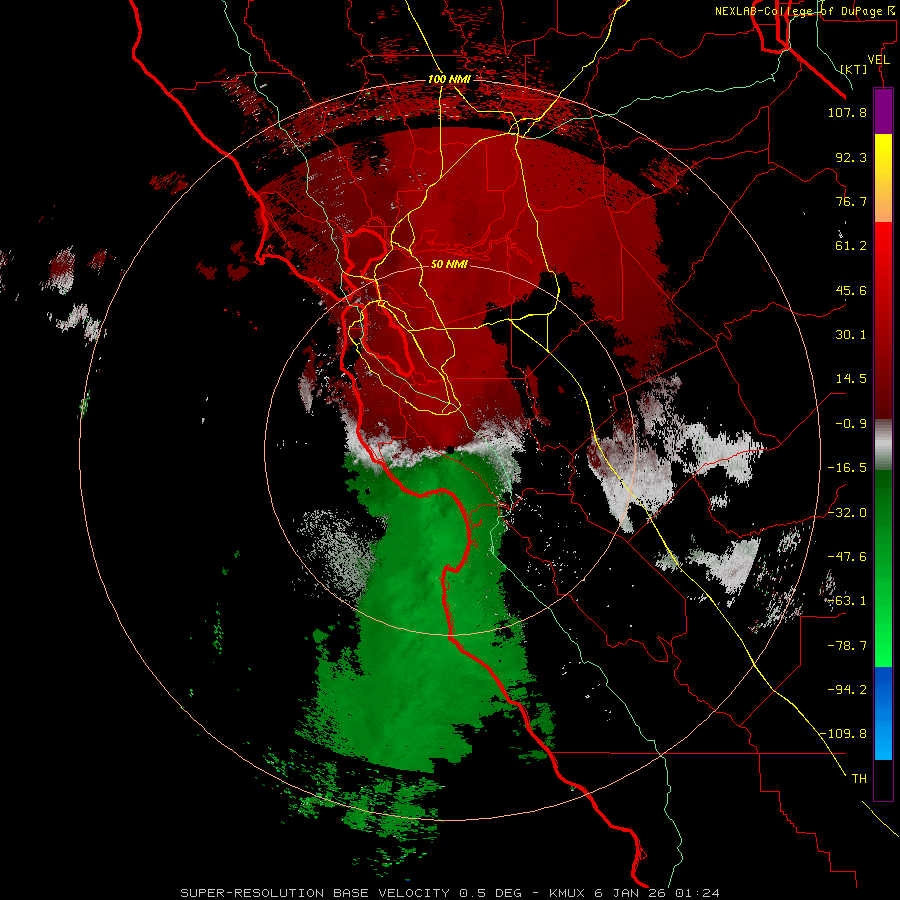
Task: Click the 61.2 legend value
Action: coord(851,246)
